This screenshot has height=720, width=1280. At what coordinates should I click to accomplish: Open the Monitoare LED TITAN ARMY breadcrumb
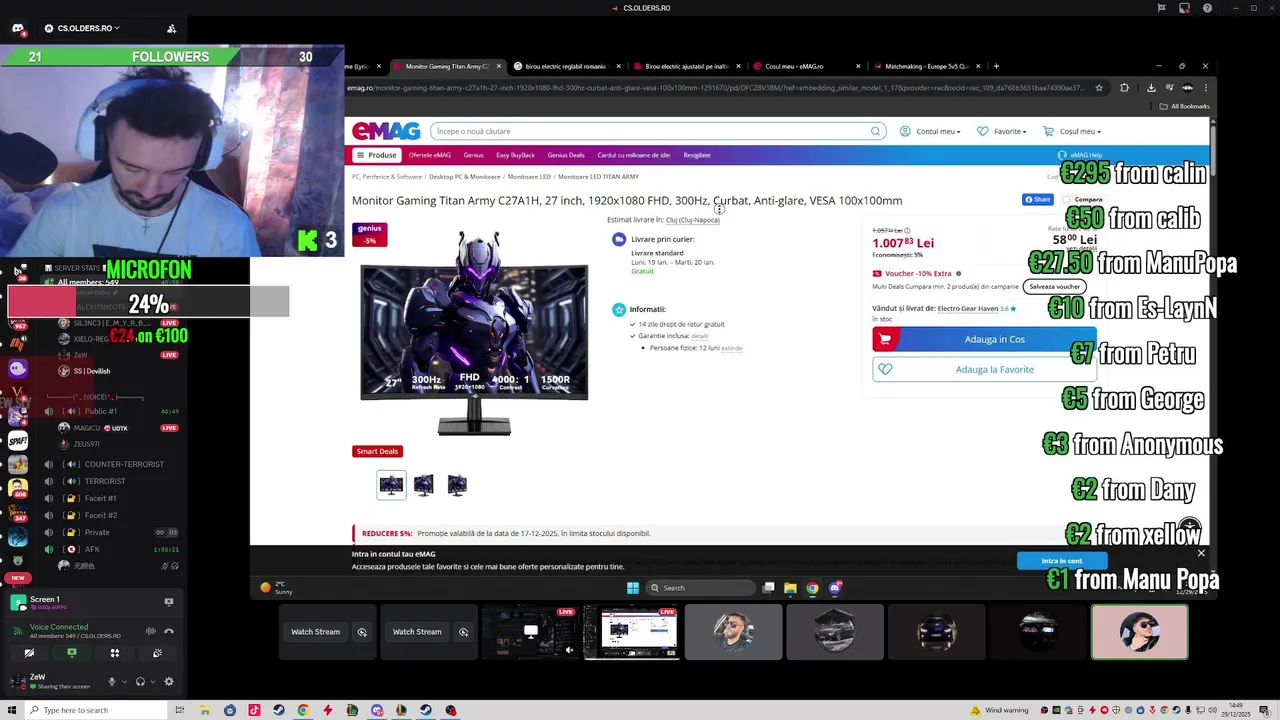598,177
